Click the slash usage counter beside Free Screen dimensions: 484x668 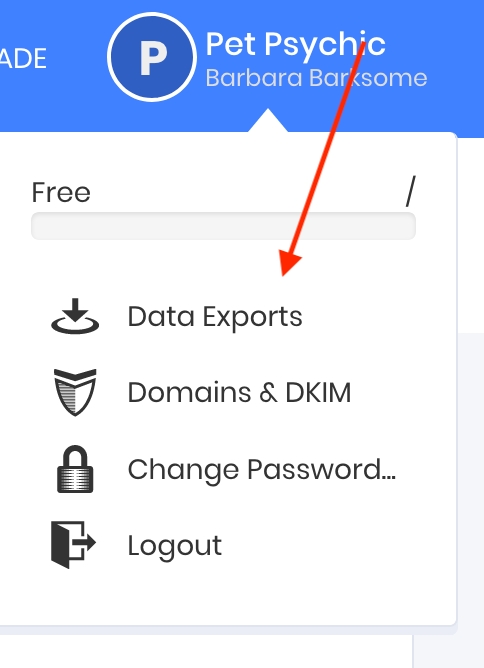click(410, 191)
